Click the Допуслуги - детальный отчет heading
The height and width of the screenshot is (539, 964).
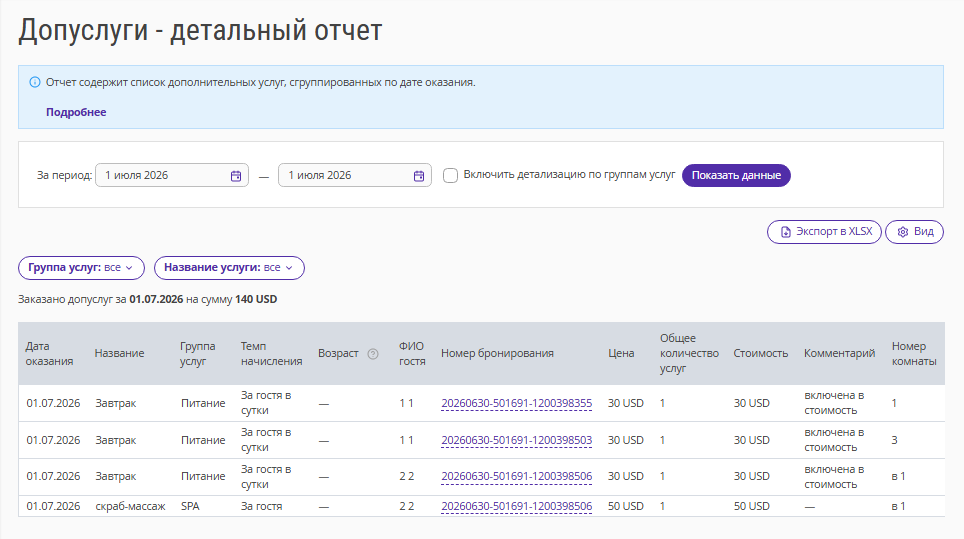coord(200,30)
